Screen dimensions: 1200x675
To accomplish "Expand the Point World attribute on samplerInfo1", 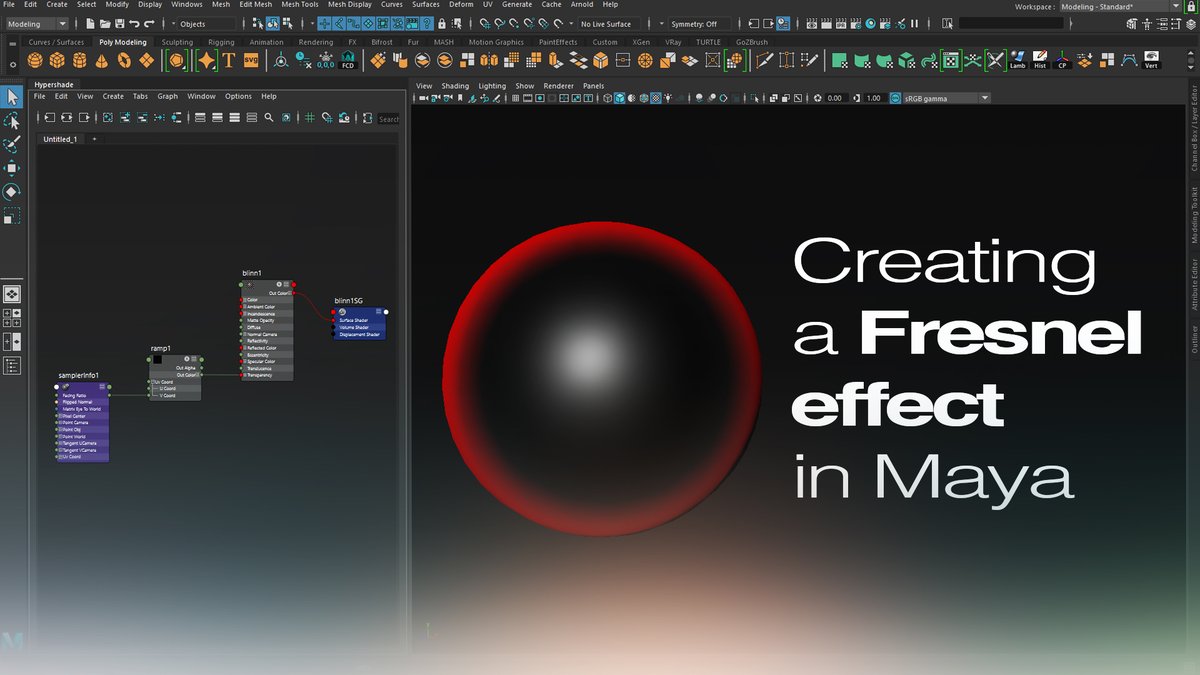I will pyautogui.click(x=62, y=436).
